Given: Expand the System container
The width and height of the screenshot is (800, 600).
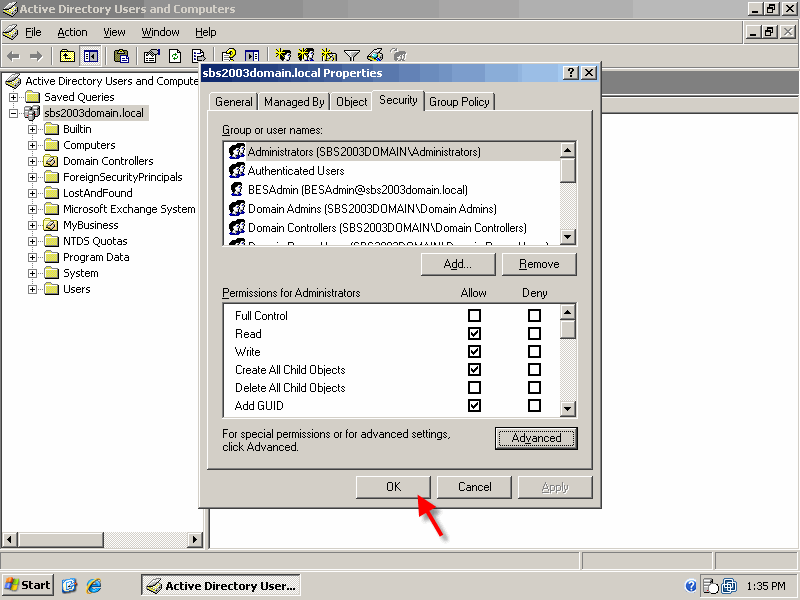Looking at the screenshot, I should pyautogui.click(x=32, y=273).
